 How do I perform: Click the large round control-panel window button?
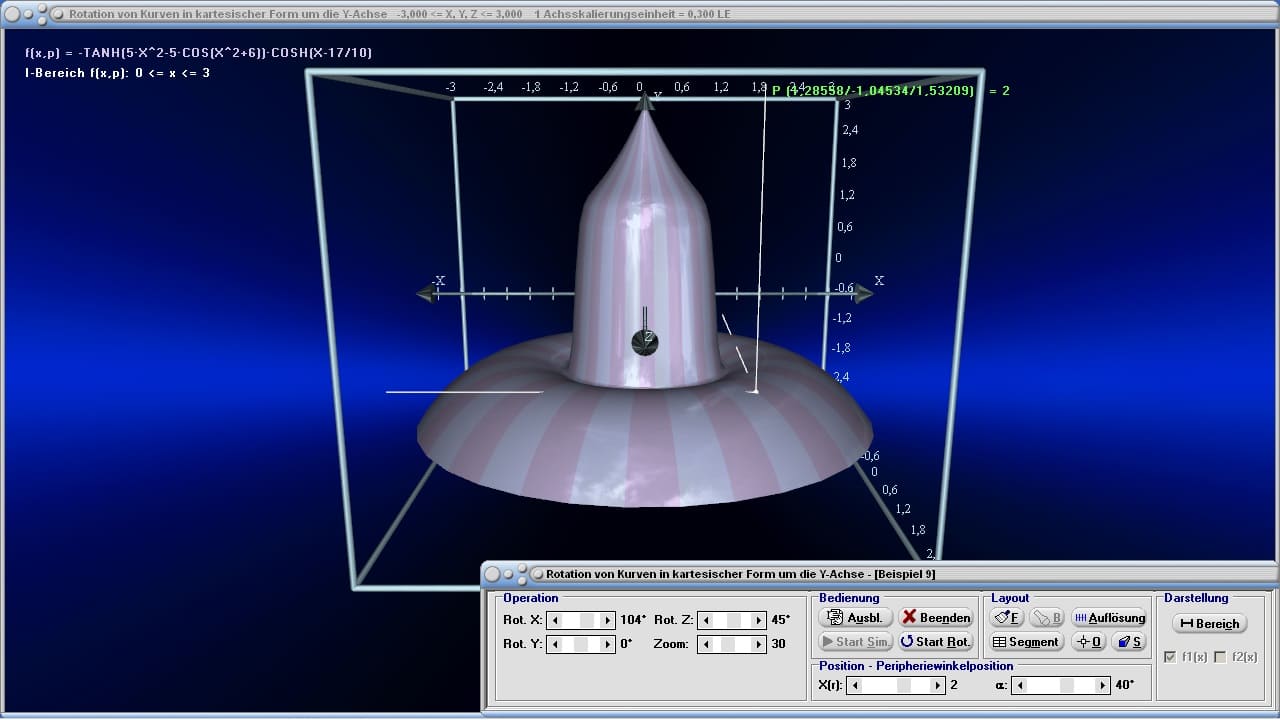click(494, 574)
